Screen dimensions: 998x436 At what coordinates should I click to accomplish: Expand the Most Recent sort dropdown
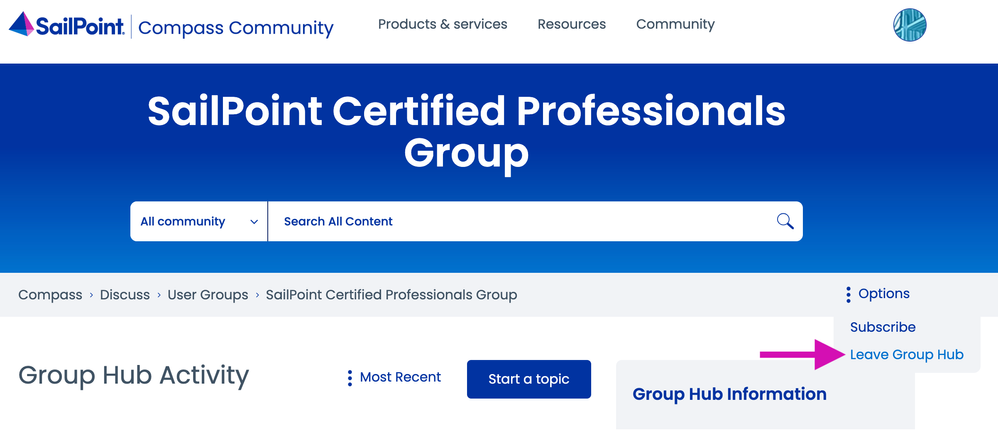(x=393, y=378)
